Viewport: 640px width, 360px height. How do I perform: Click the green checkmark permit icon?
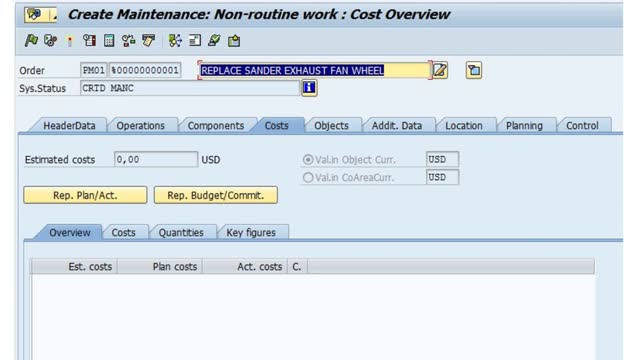(x=214, y=40)
